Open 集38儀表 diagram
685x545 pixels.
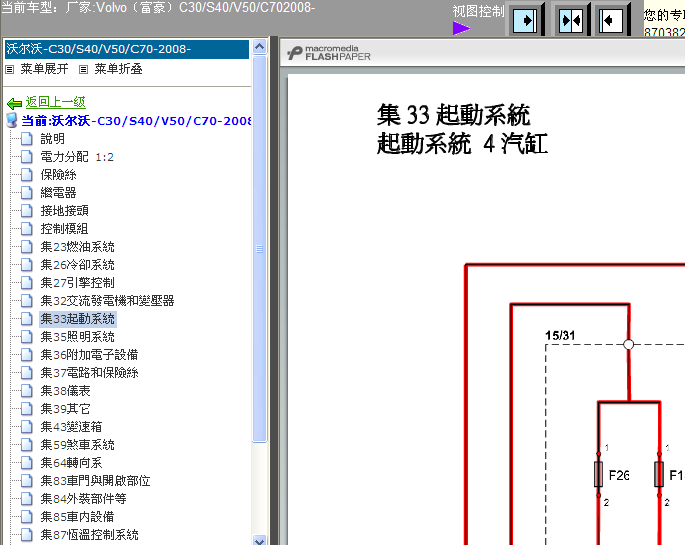click(x=65, y=390)
